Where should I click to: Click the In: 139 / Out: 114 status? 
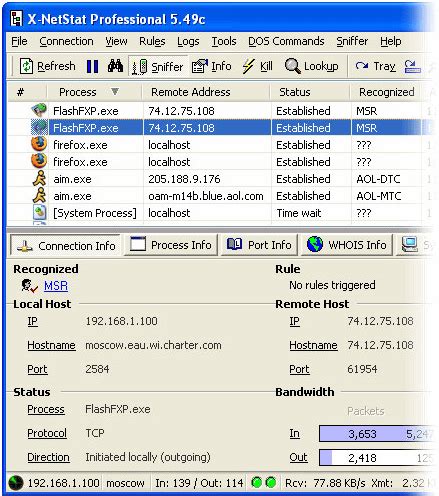(199, 483)
